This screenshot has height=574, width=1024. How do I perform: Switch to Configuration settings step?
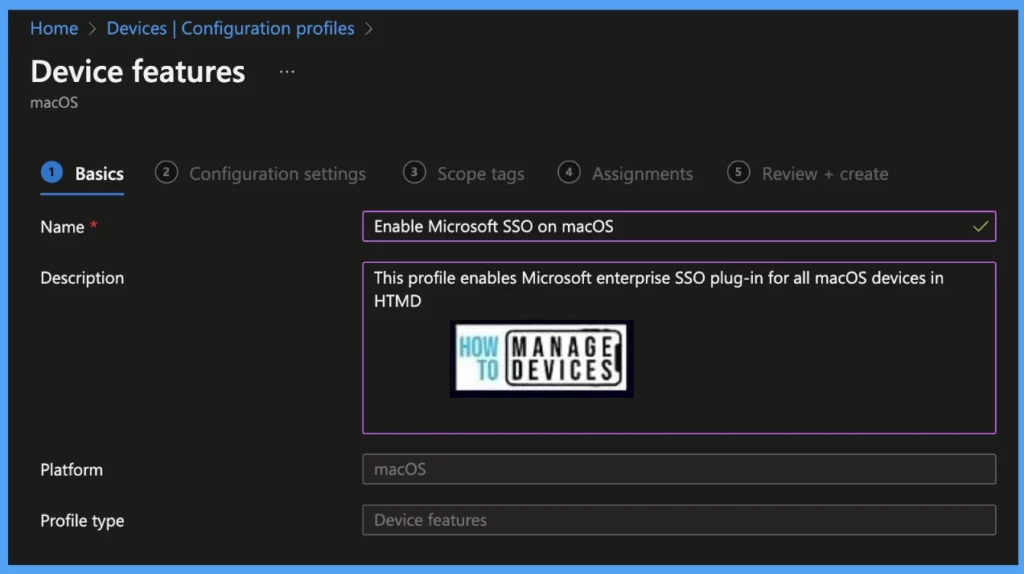point(261,174)
